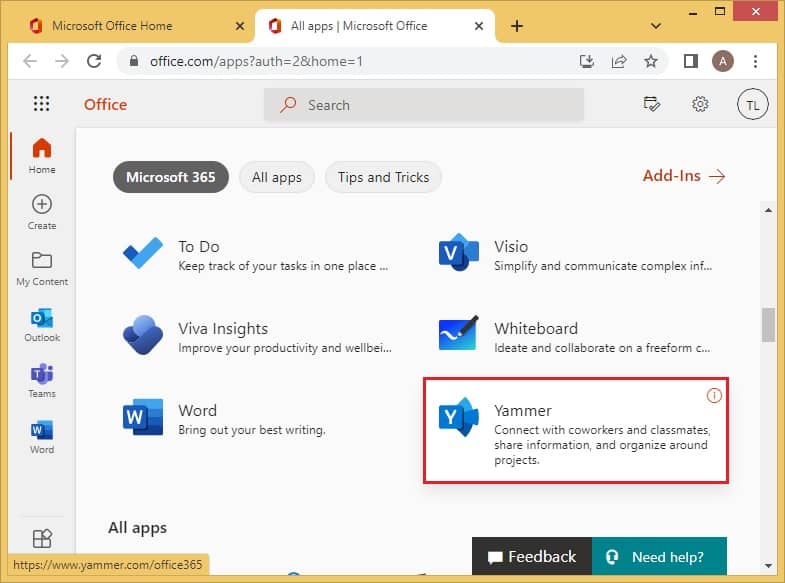
Task: Click the Visio app icon
Action: (x=459, y=252)
